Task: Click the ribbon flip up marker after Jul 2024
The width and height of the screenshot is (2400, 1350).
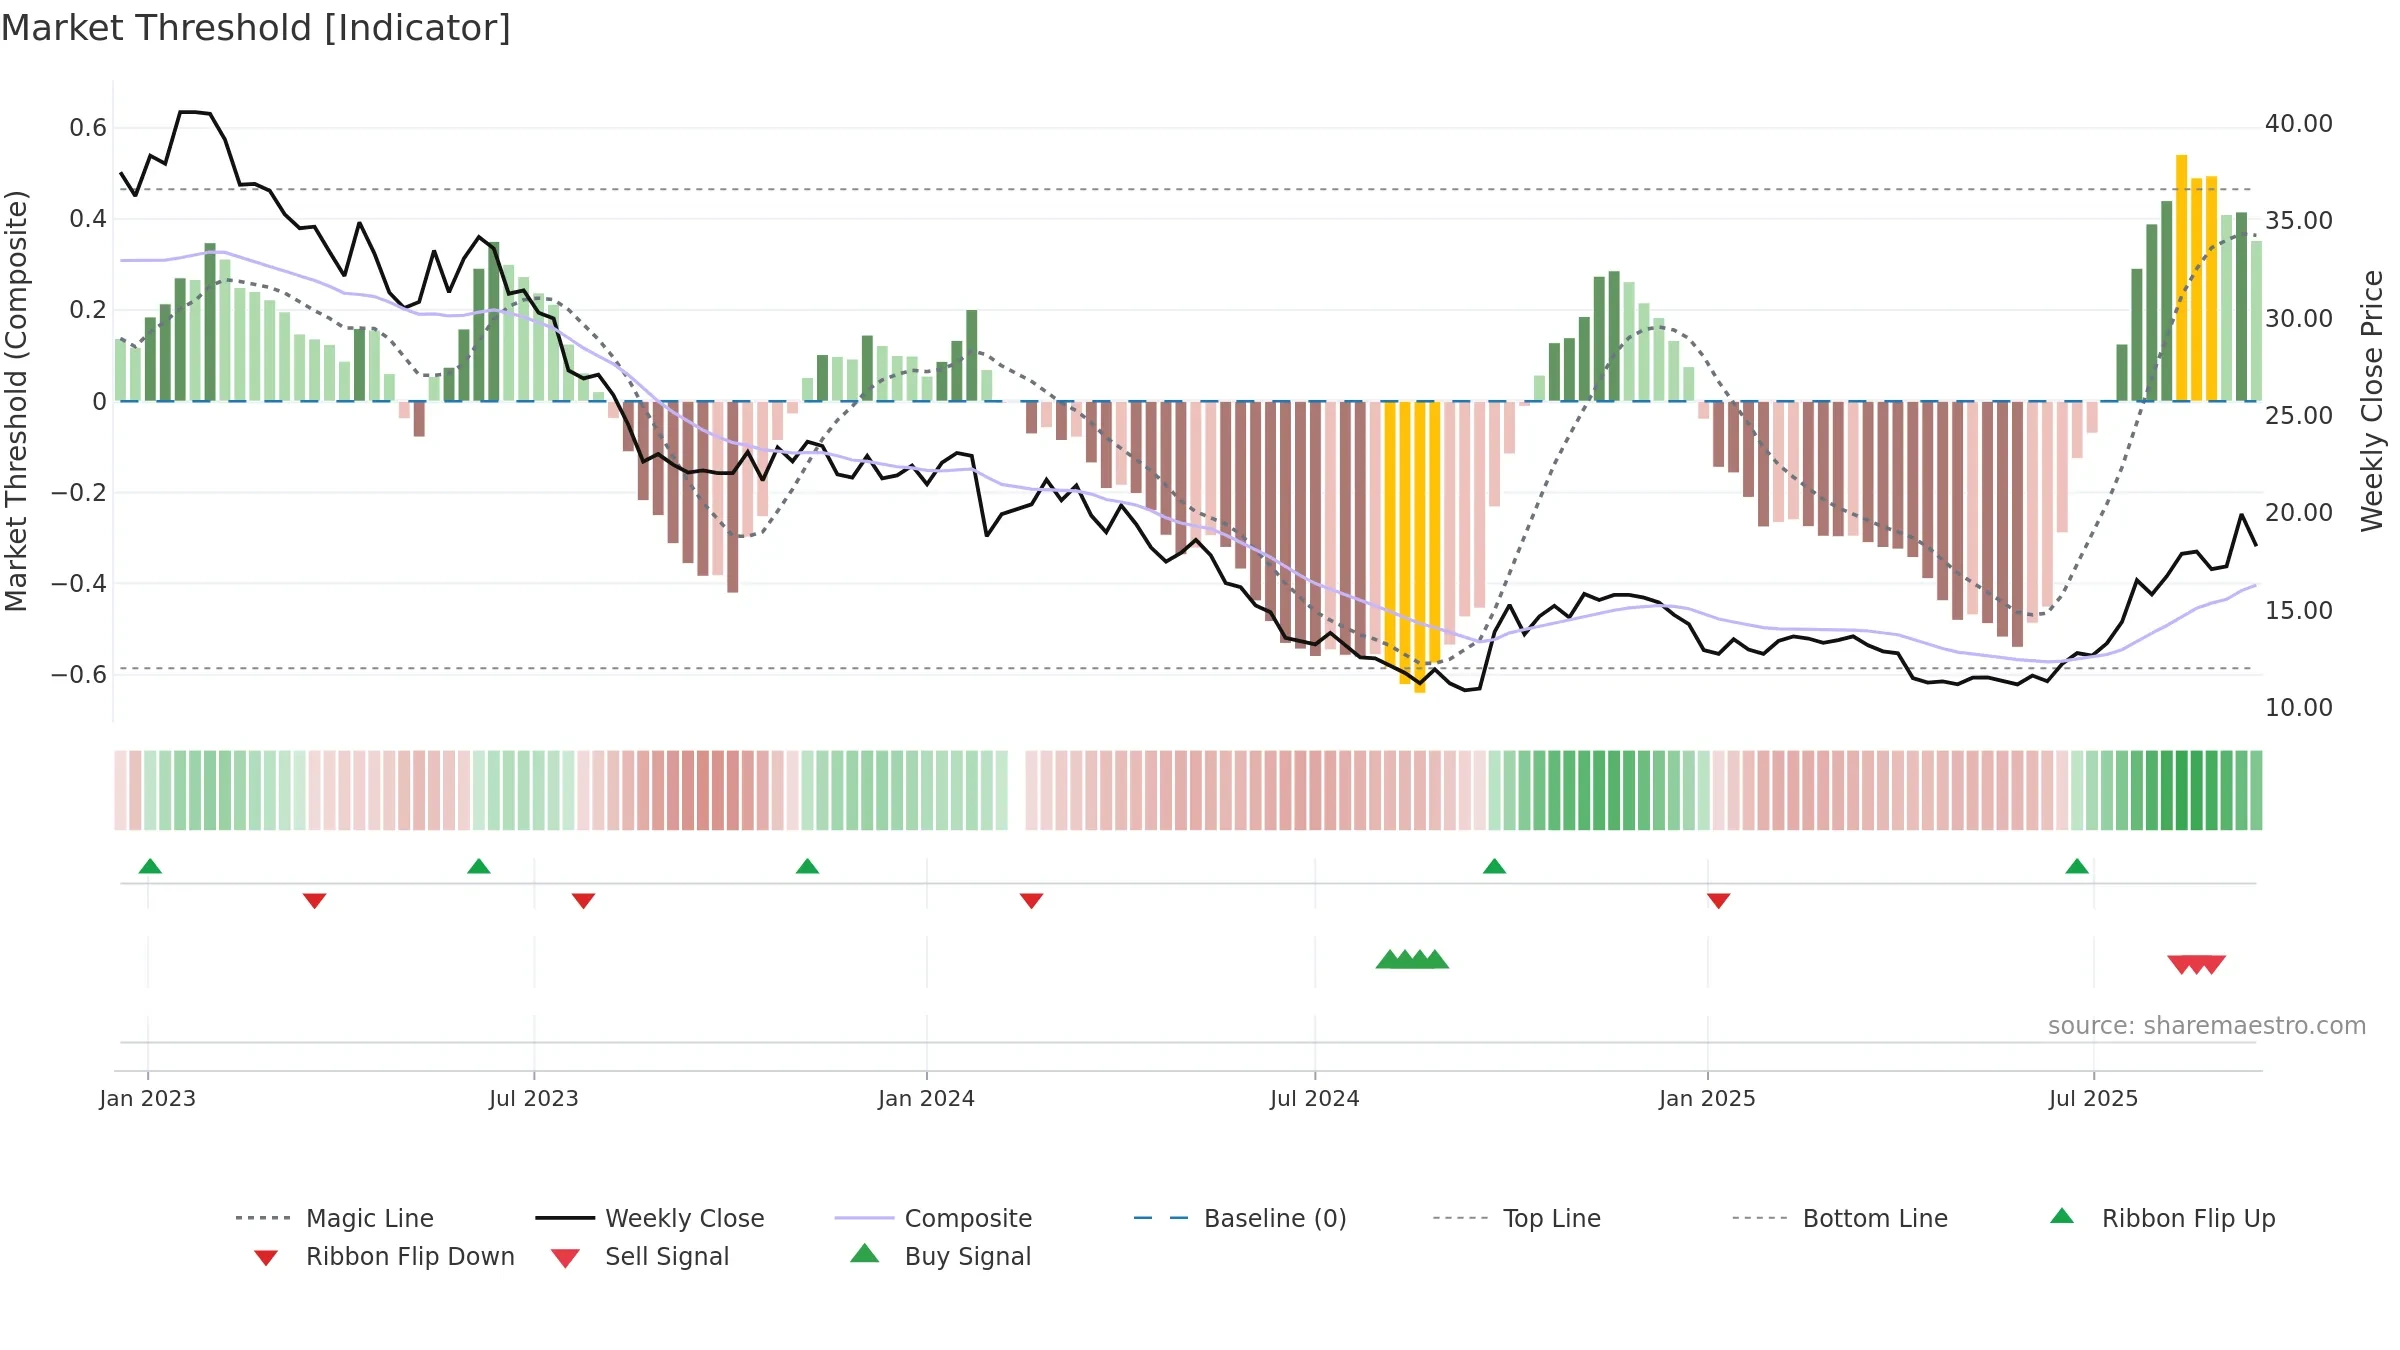Action: coord(1494,866)
